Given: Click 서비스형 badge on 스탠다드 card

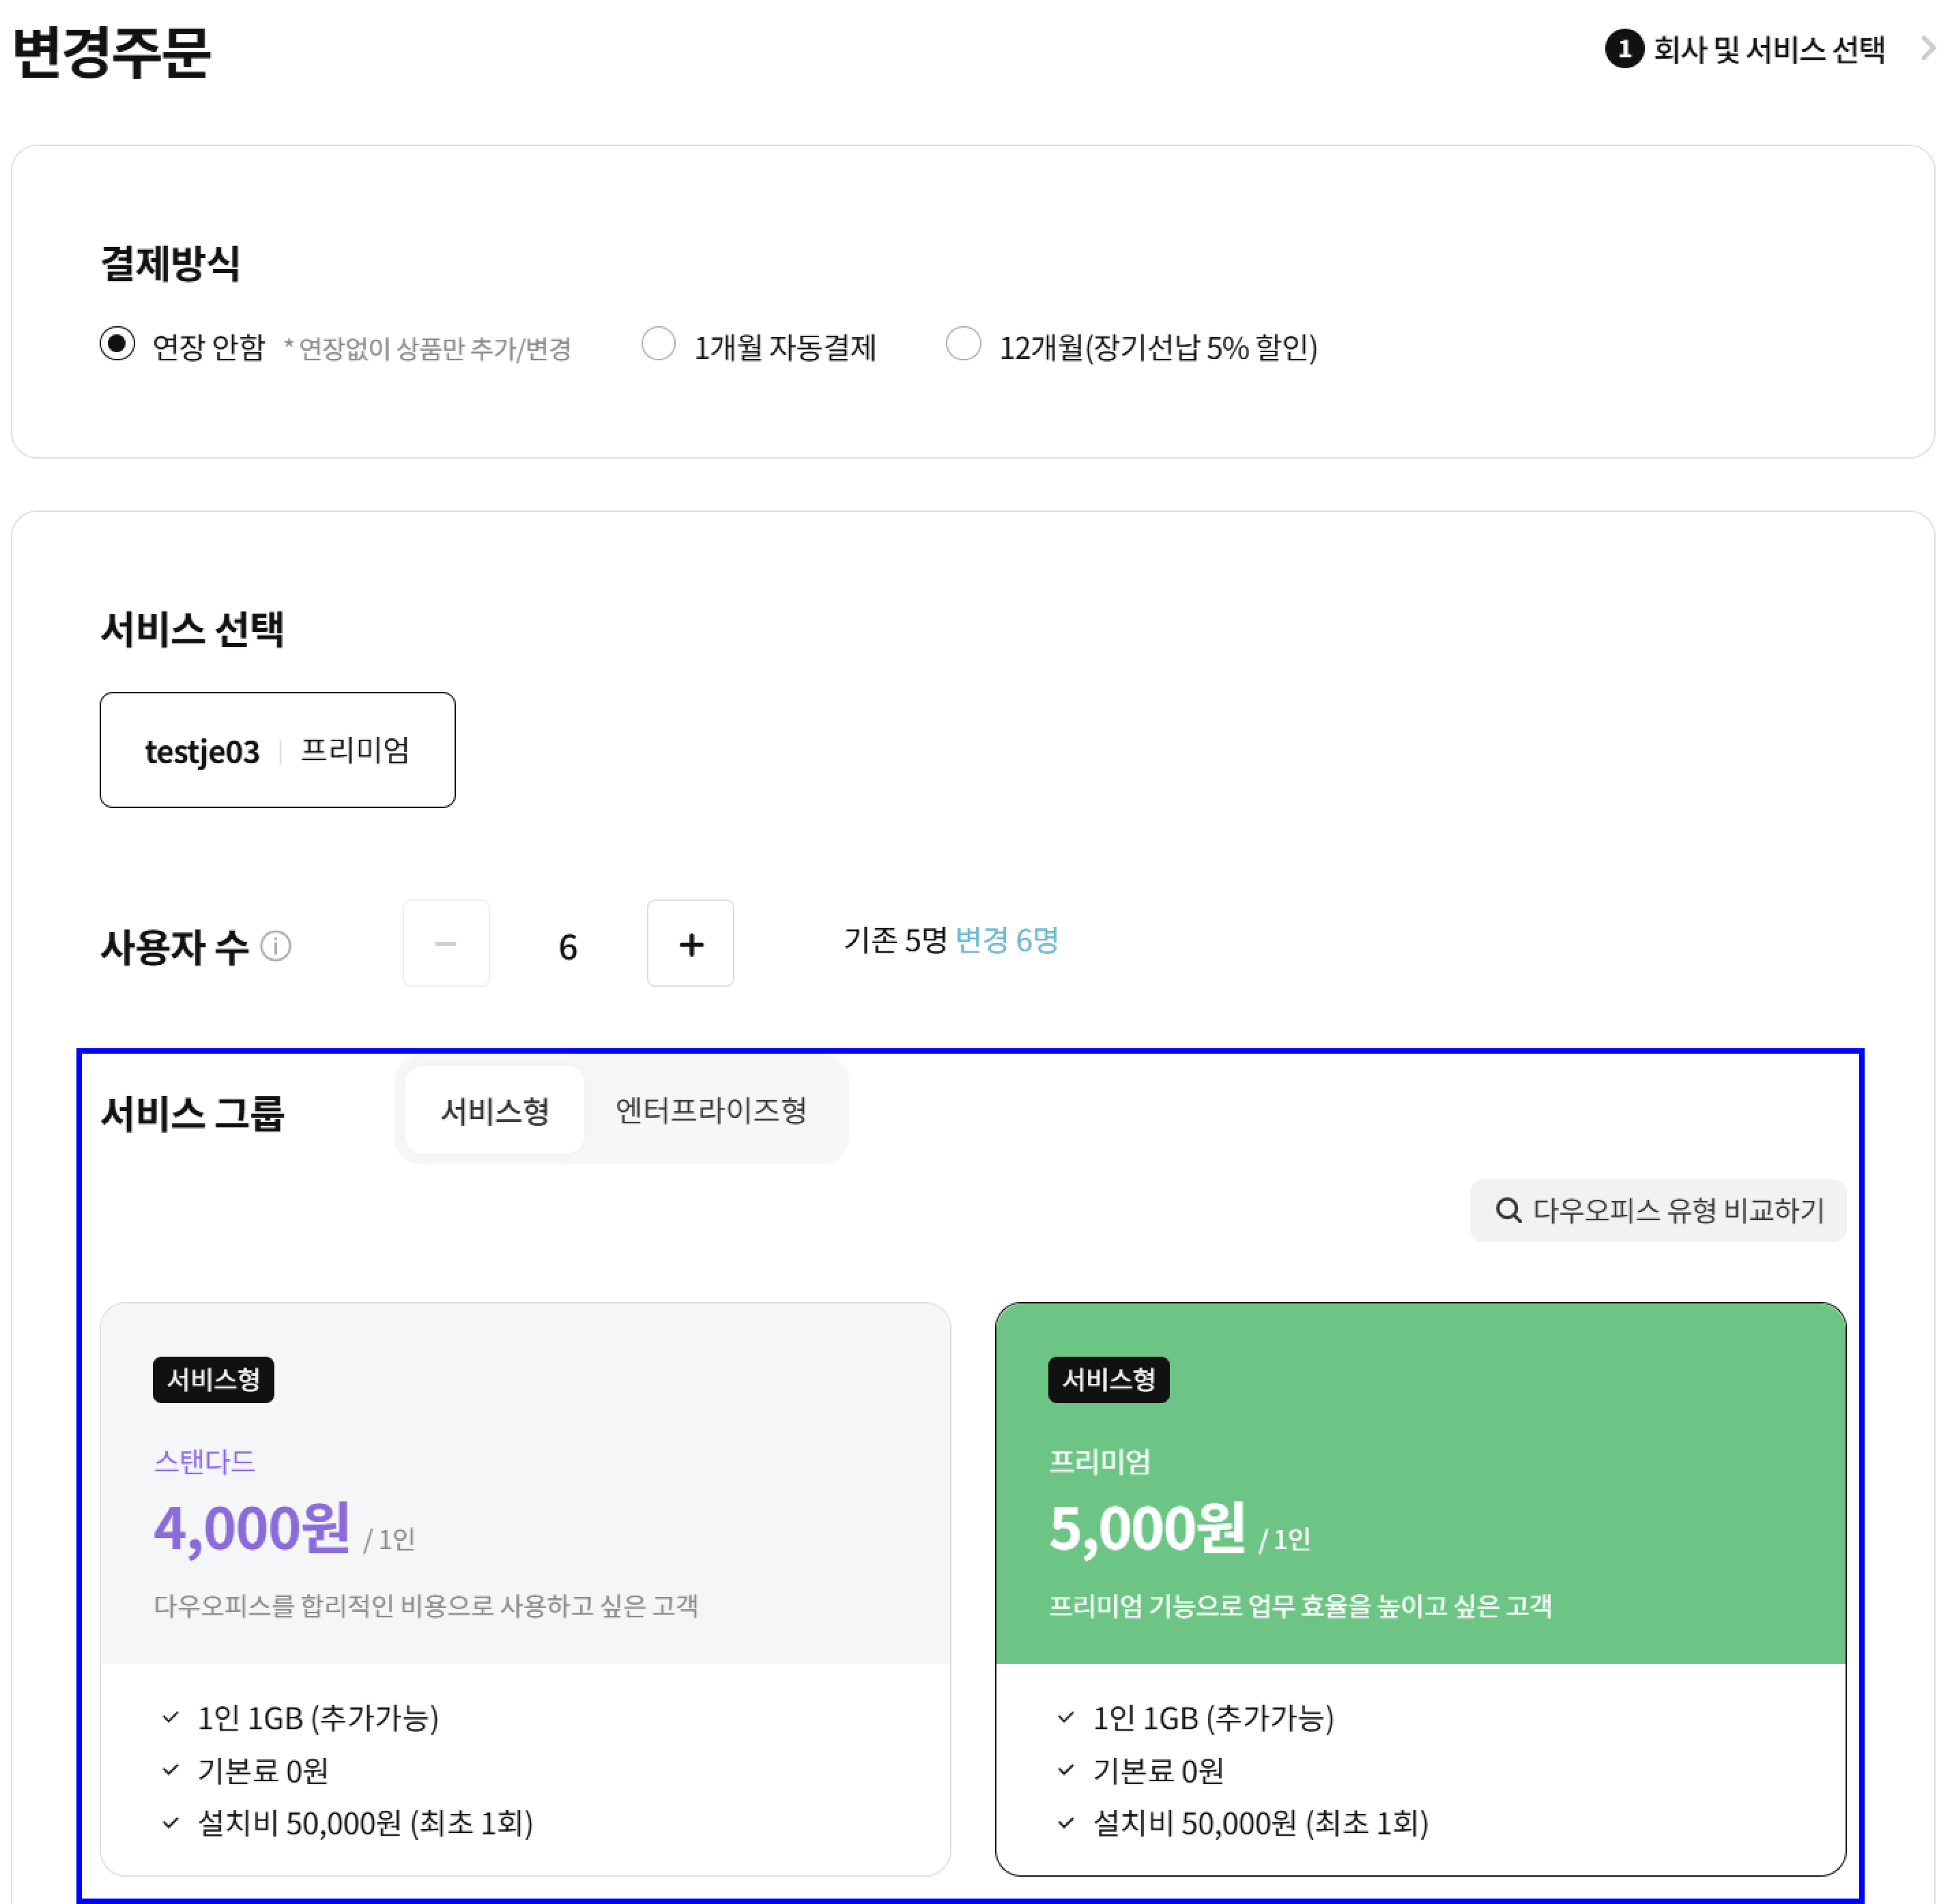Looking at the screenshot, I should (x=213, y=1380).
